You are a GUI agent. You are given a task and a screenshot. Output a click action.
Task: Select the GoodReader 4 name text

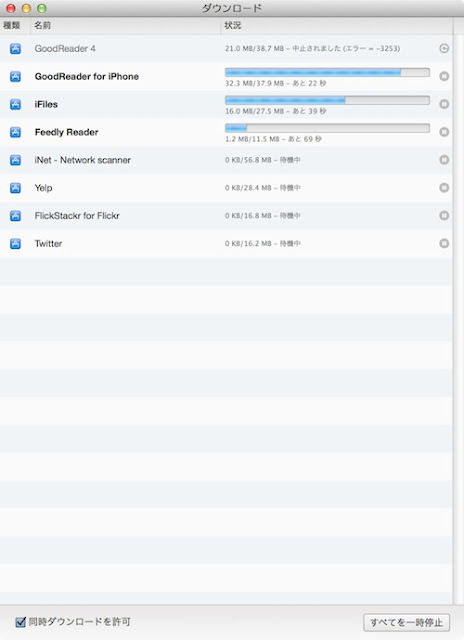65,49
